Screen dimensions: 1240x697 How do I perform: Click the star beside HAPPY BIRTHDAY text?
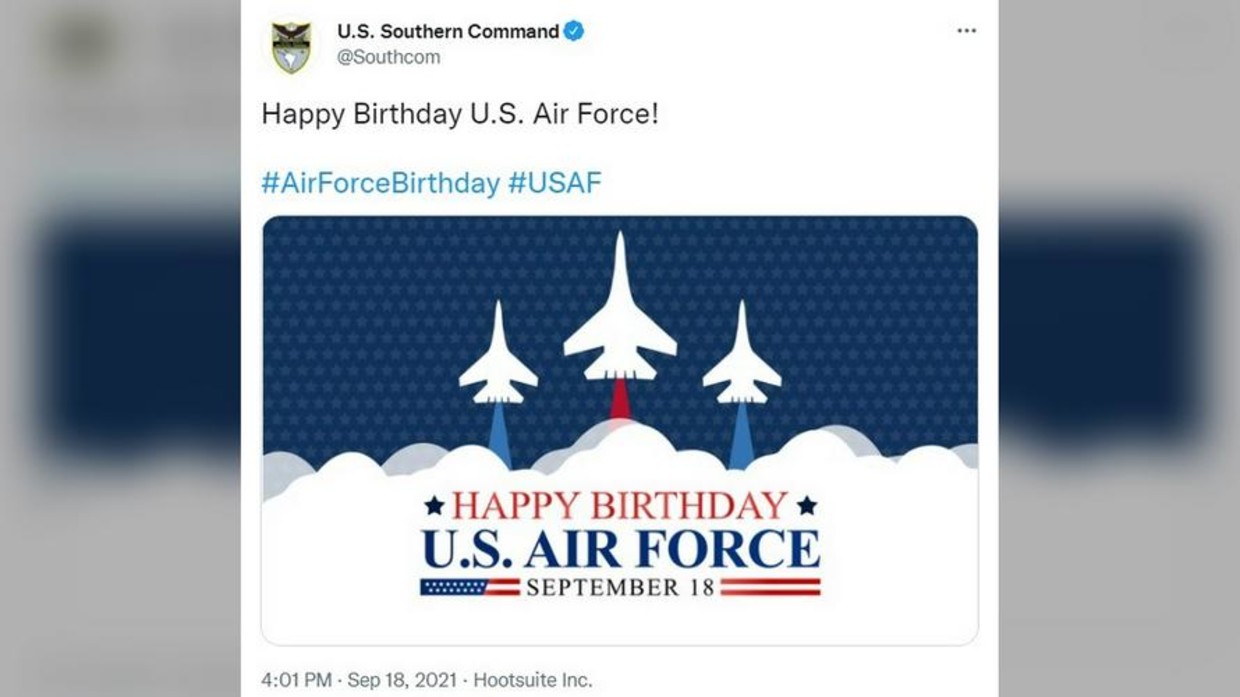pos(435,506)
